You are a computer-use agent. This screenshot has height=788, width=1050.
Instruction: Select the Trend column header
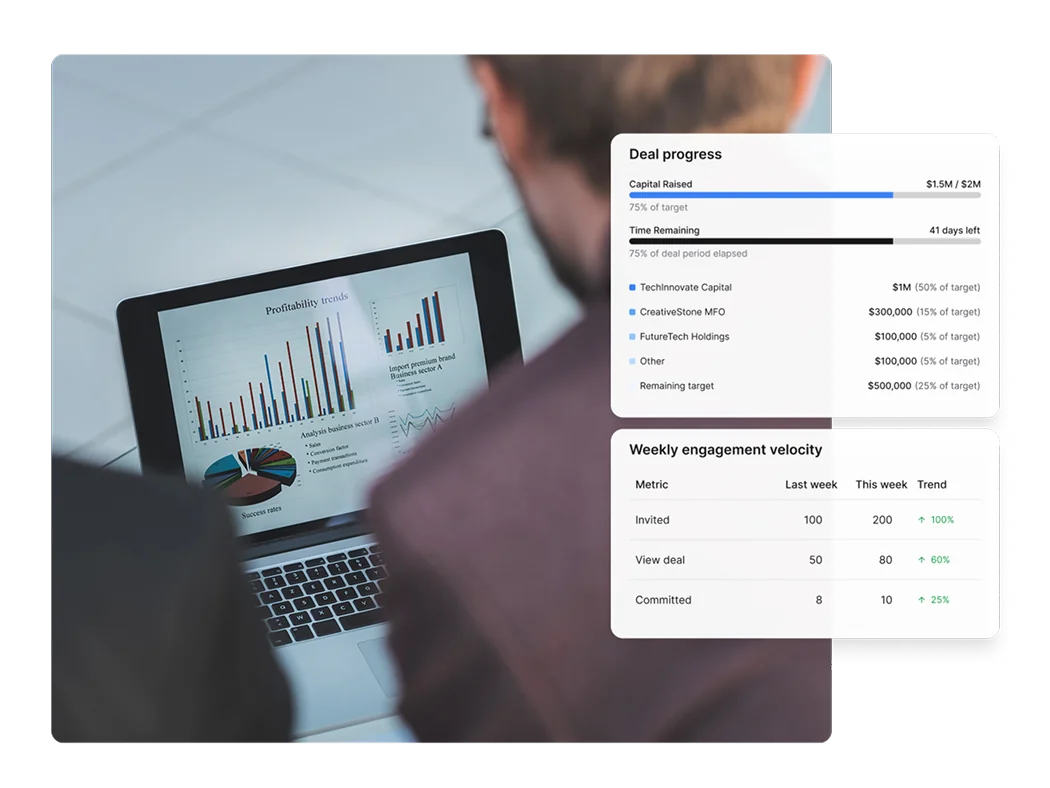[932, 485]
